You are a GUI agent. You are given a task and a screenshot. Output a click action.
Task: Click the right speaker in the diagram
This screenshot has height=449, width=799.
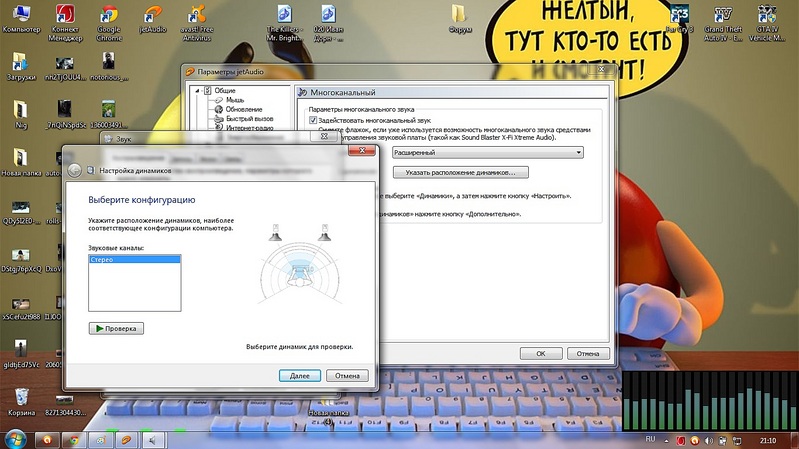pyautogui.click(x=324, y=235)
